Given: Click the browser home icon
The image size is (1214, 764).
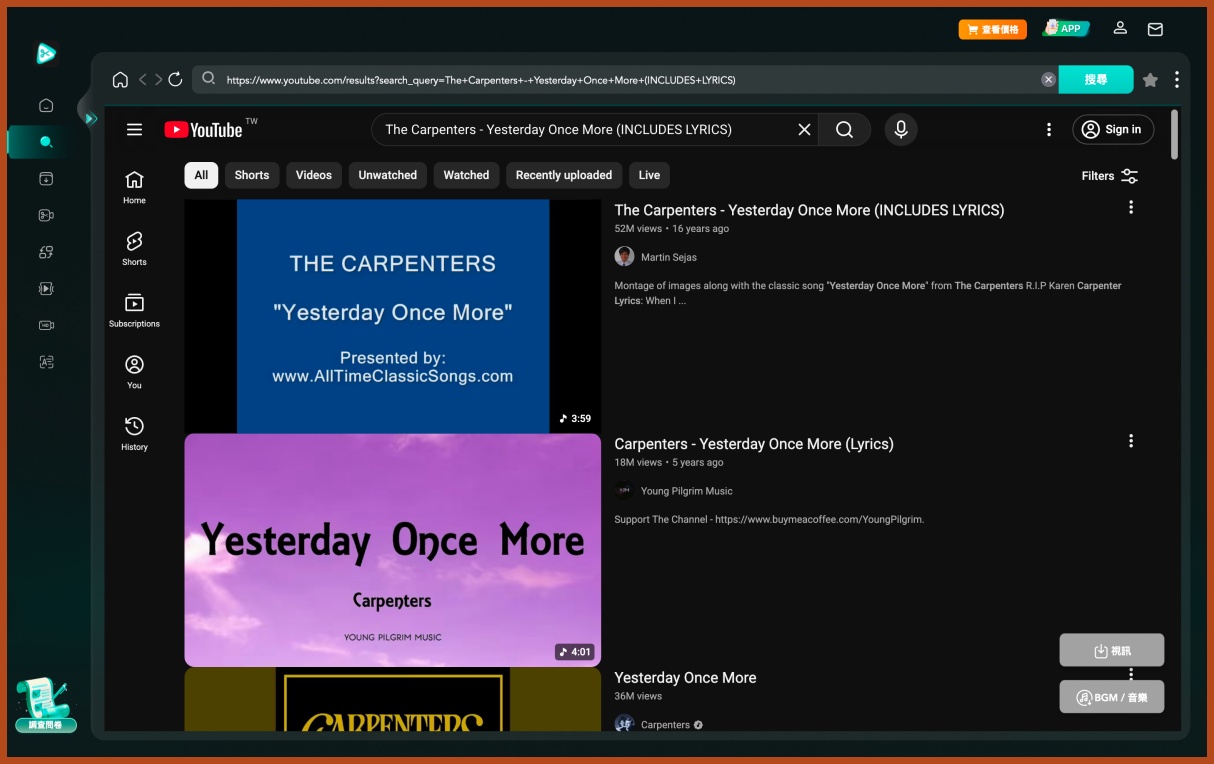Looking at the screenshot, I should point(120,80).
